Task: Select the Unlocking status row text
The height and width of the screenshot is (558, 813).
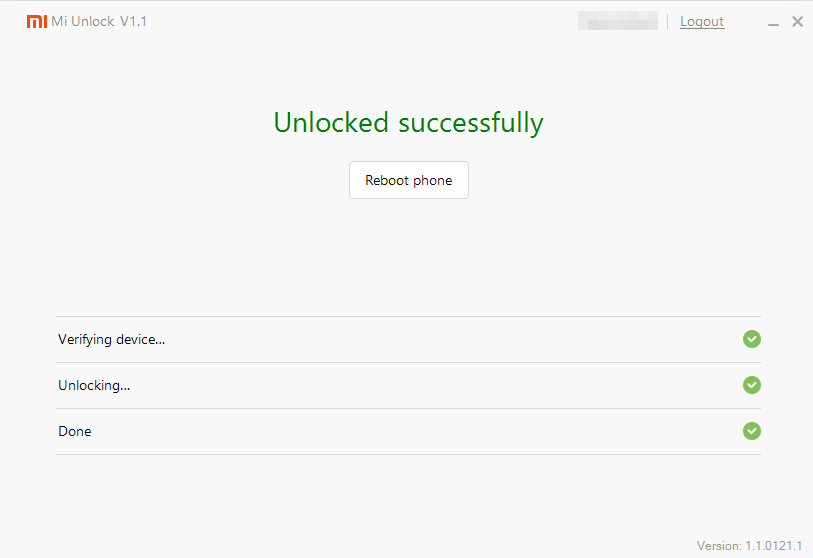Action: (x=94, y=386)
